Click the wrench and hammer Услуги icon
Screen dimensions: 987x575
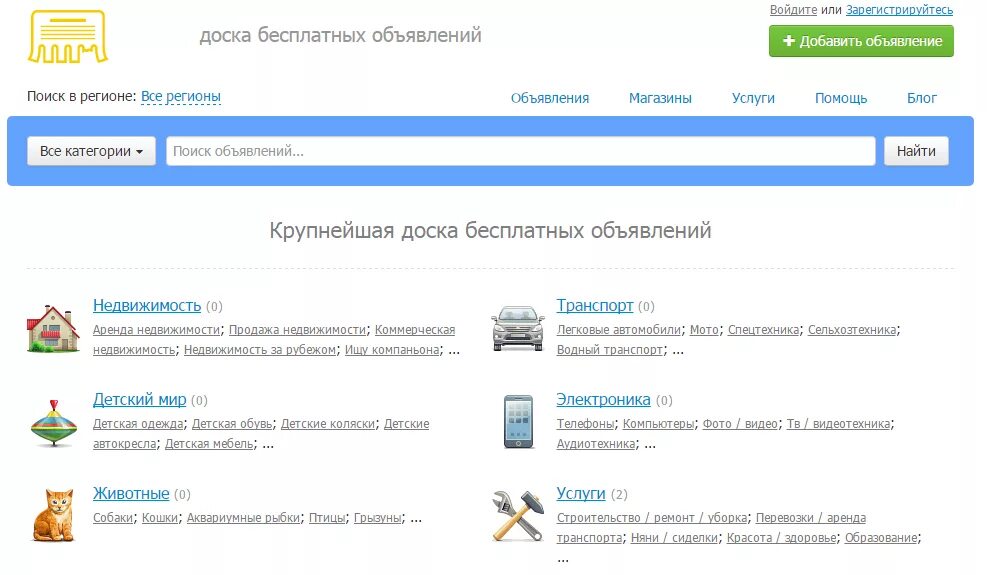tap(518, 516)
